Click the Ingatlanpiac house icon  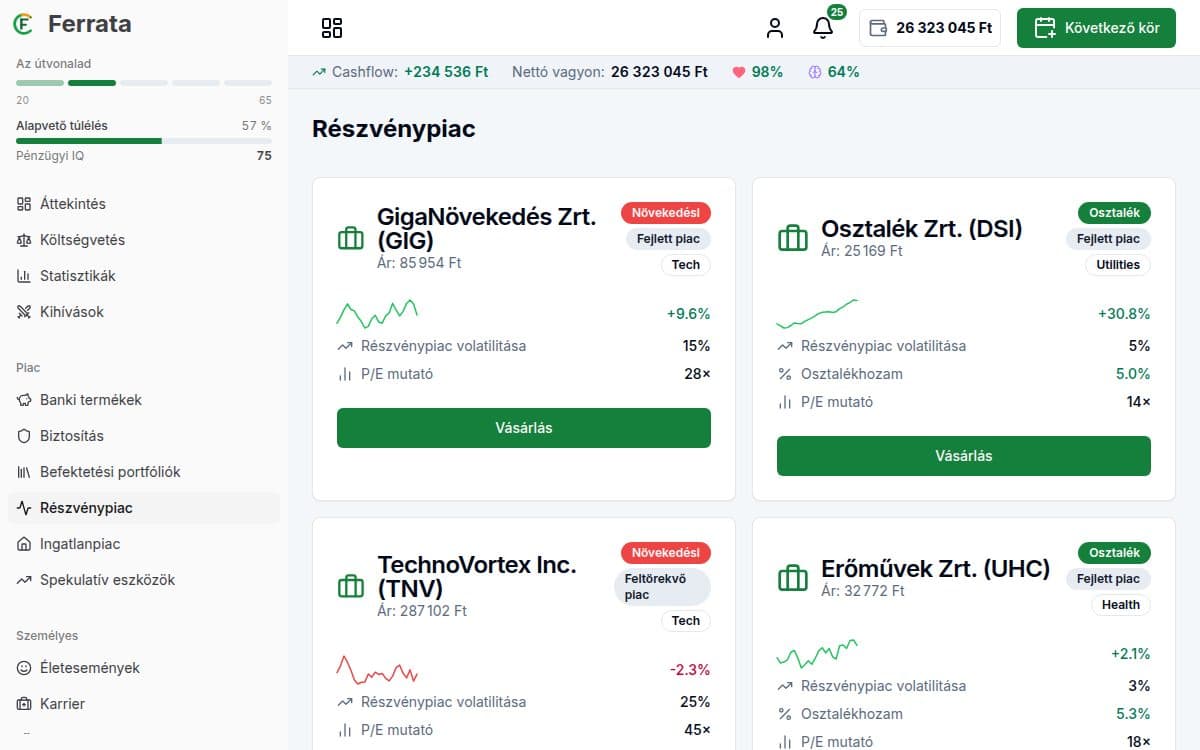25,544
